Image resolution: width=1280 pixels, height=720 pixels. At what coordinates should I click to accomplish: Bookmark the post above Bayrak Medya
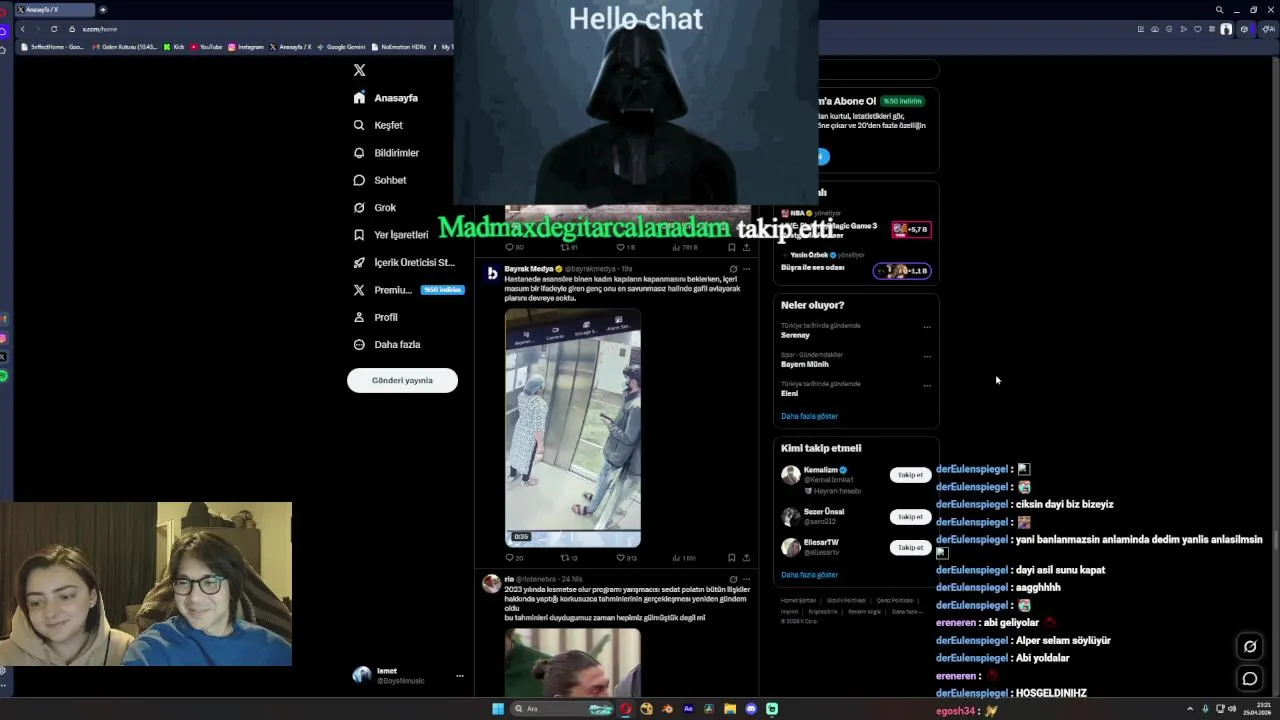pyautogui.click(x=731, y=247)
